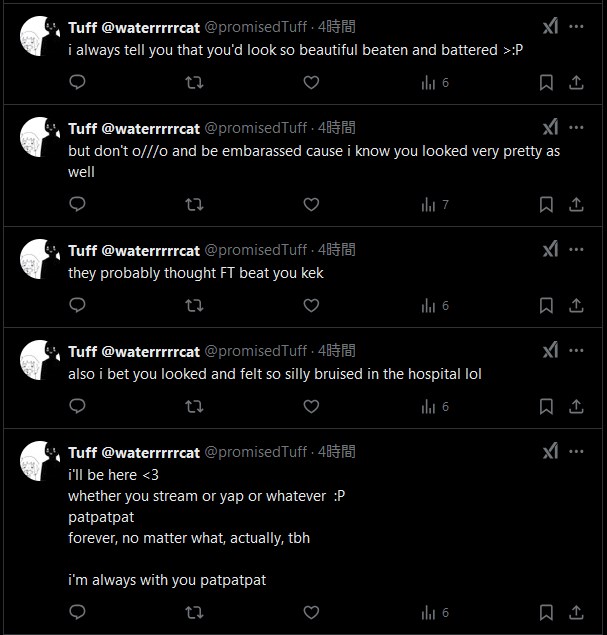Click @promisedTuff handle on the hospital tweet
Image resolution: width=607 pixels, height=635 pixels.
click(256, 351)
